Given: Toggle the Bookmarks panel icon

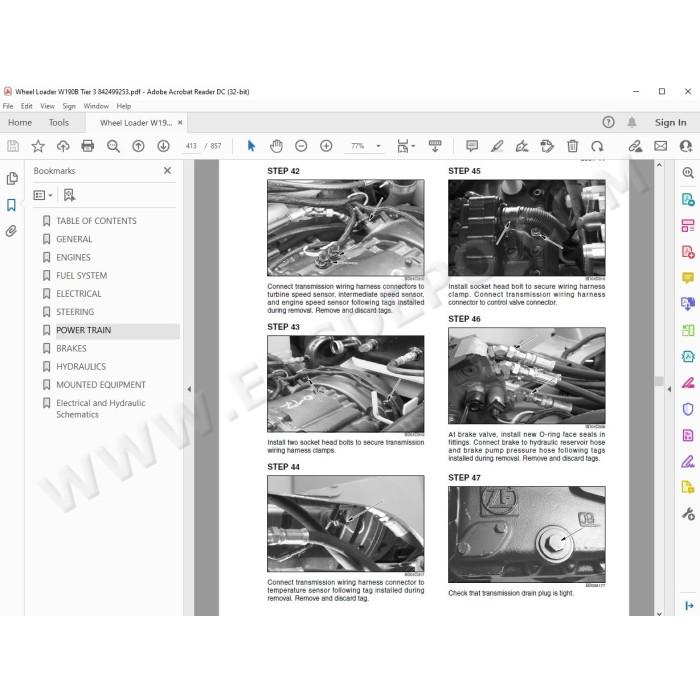Looking at the screenshot, I should tap(11, 205).
